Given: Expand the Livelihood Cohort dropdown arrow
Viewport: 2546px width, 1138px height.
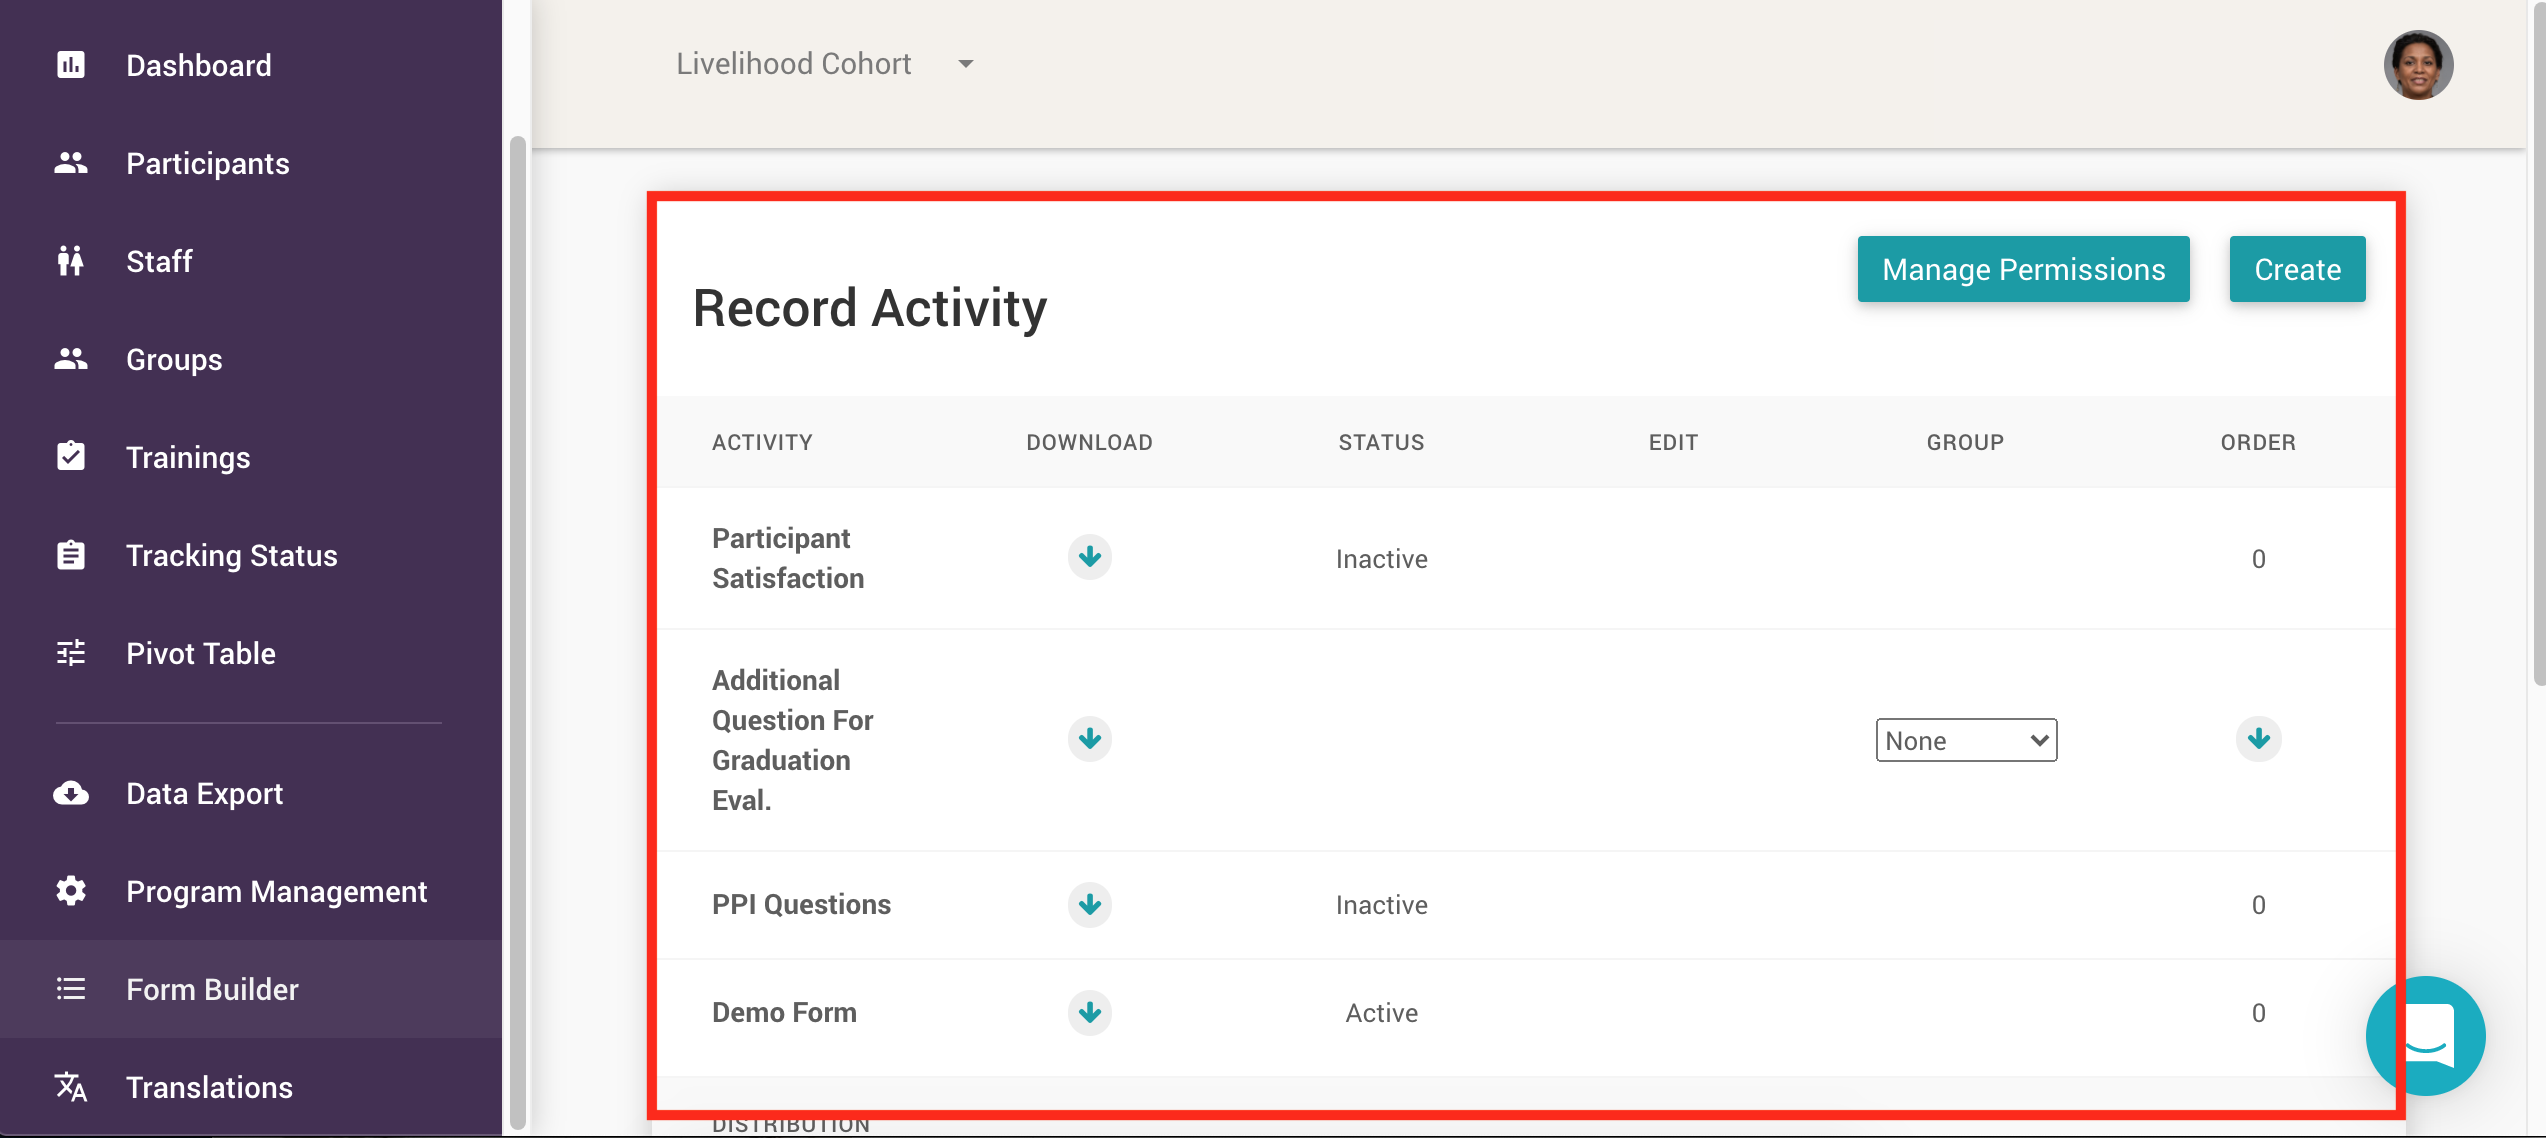Looking at the screenshot, I should [965, 64].
